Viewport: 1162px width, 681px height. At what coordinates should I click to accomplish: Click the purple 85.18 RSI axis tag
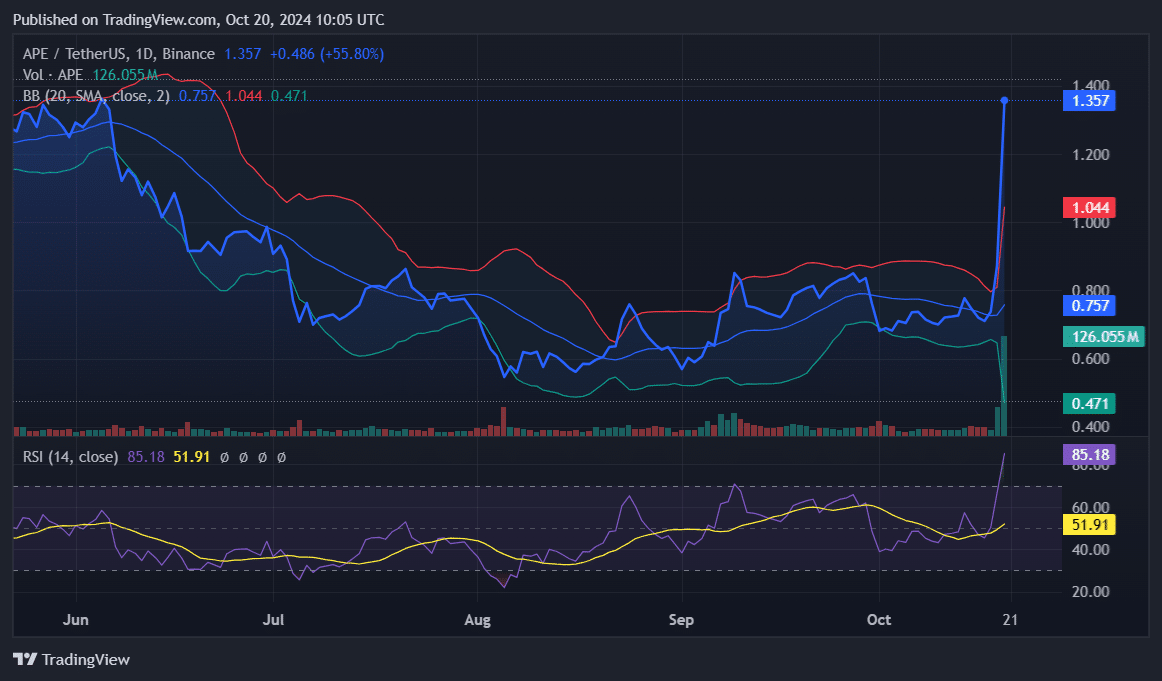click(x=1092, y=455)
